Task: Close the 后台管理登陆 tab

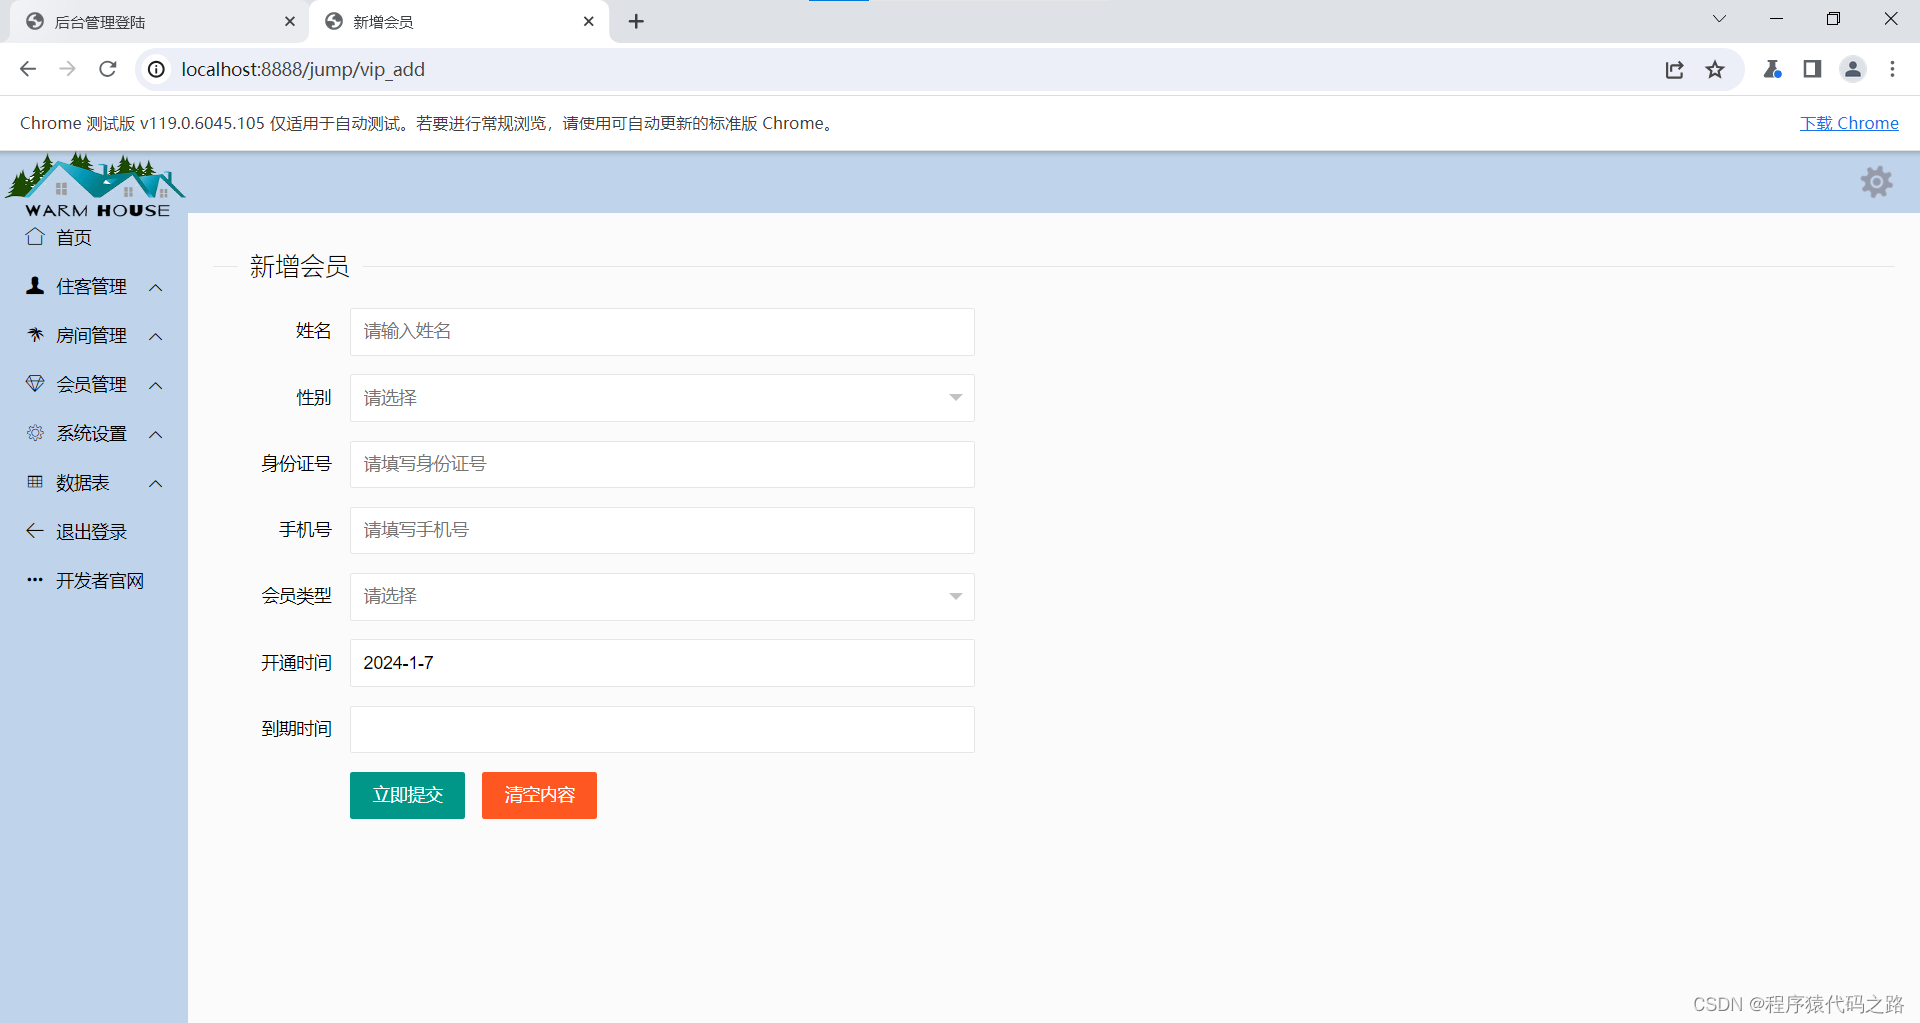Action: [x=290, y=21]
